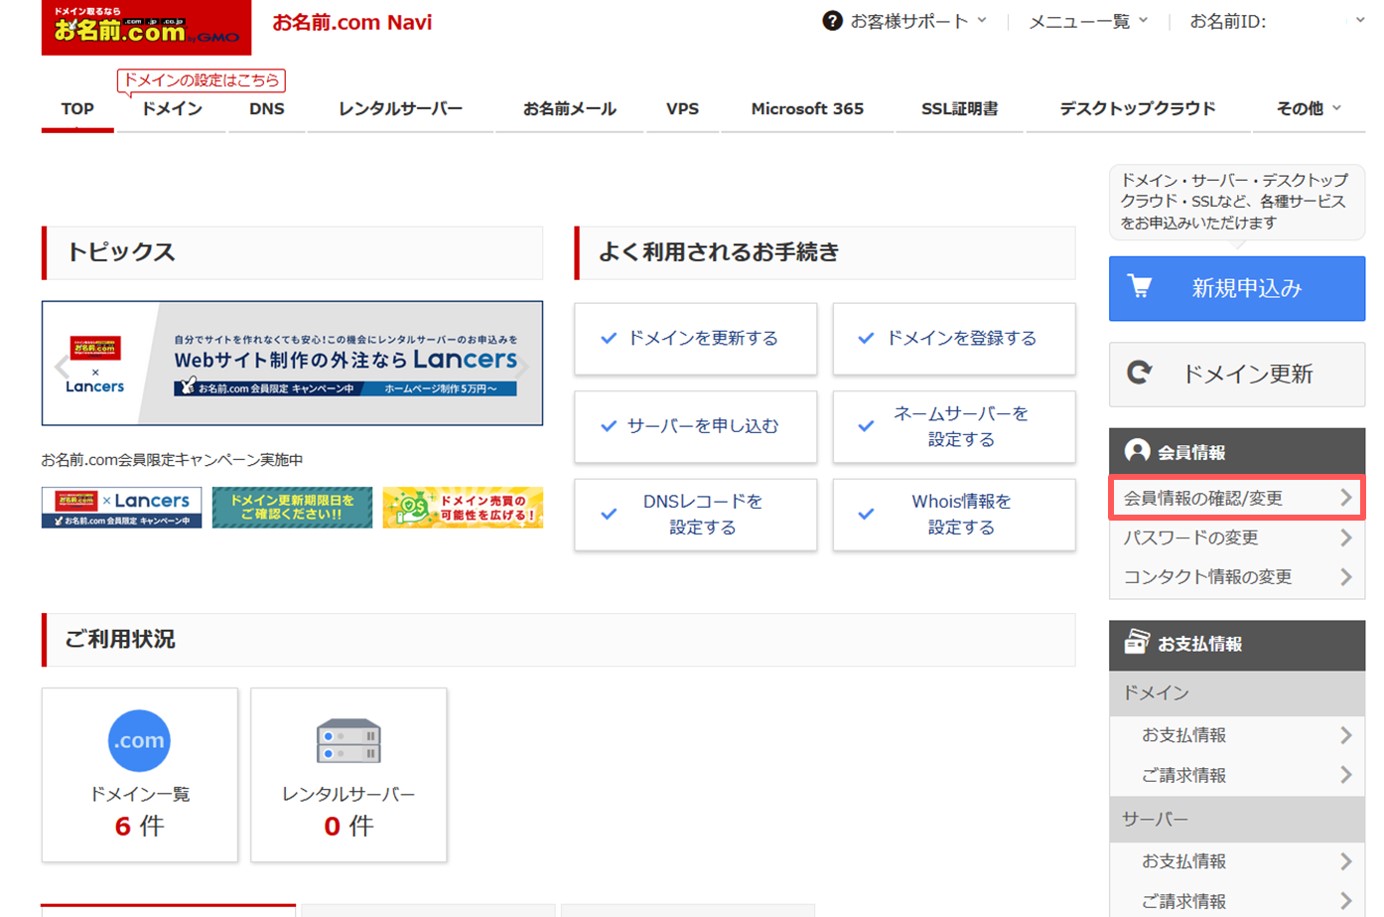Image resolution: width=1384 pixels, height=917 pixels.
Task: Click the checkmark beside DNSレコードを設定する
Action: click(x=608, y=514)
